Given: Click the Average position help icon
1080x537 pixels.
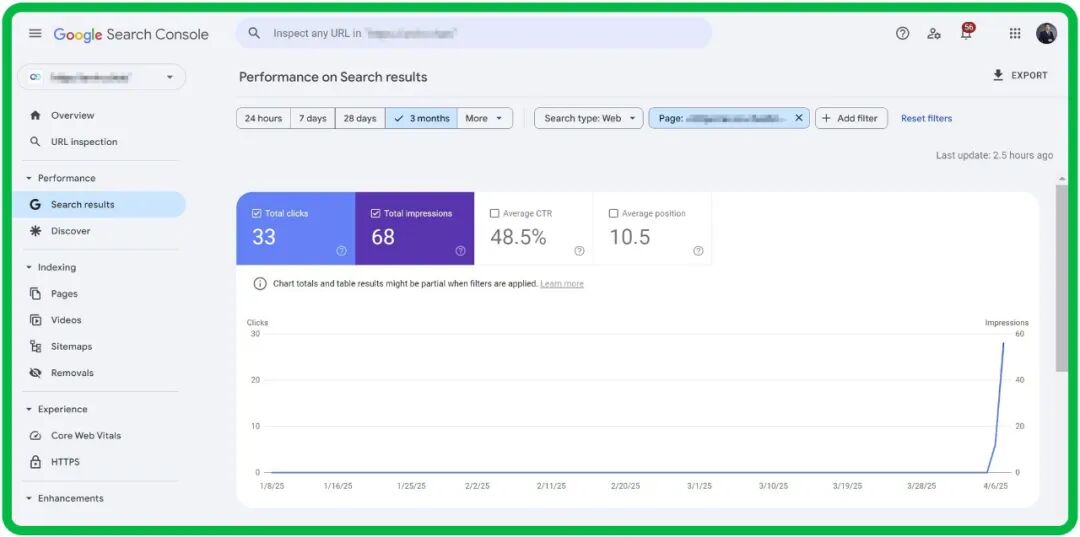Looking at the screenshot, I should click(x=698, y=251).
